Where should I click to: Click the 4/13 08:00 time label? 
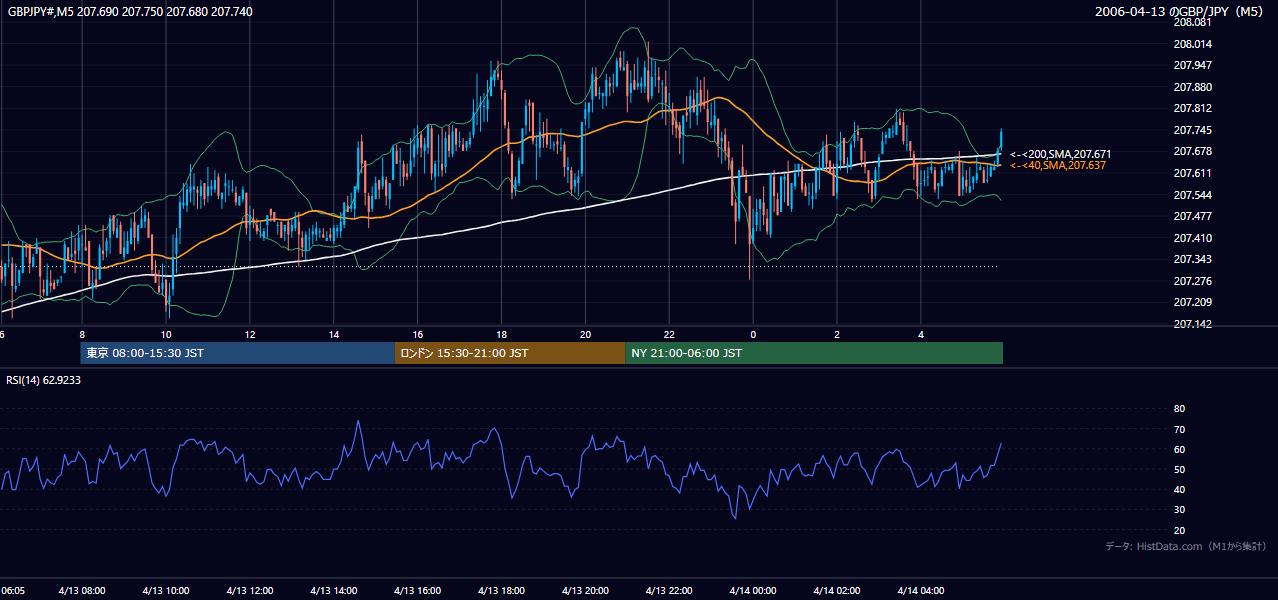click(x=83, y=590)
